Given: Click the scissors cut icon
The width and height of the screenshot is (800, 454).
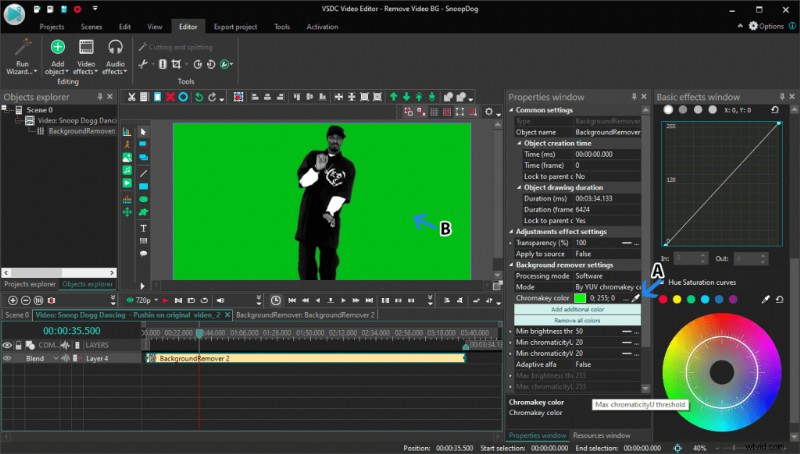Looking at the screenshot, I should click(131, 97).
